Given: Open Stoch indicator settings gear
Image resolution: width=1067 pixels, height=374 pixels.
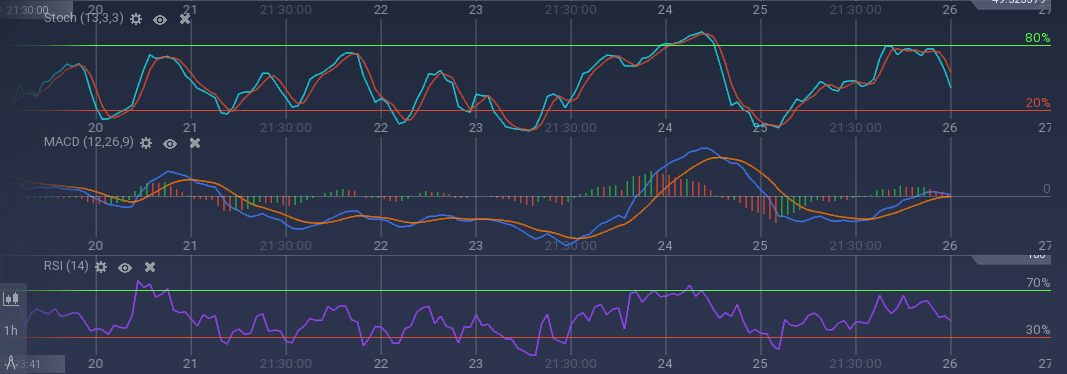Looking at the screenshot, I should point(136,19).
